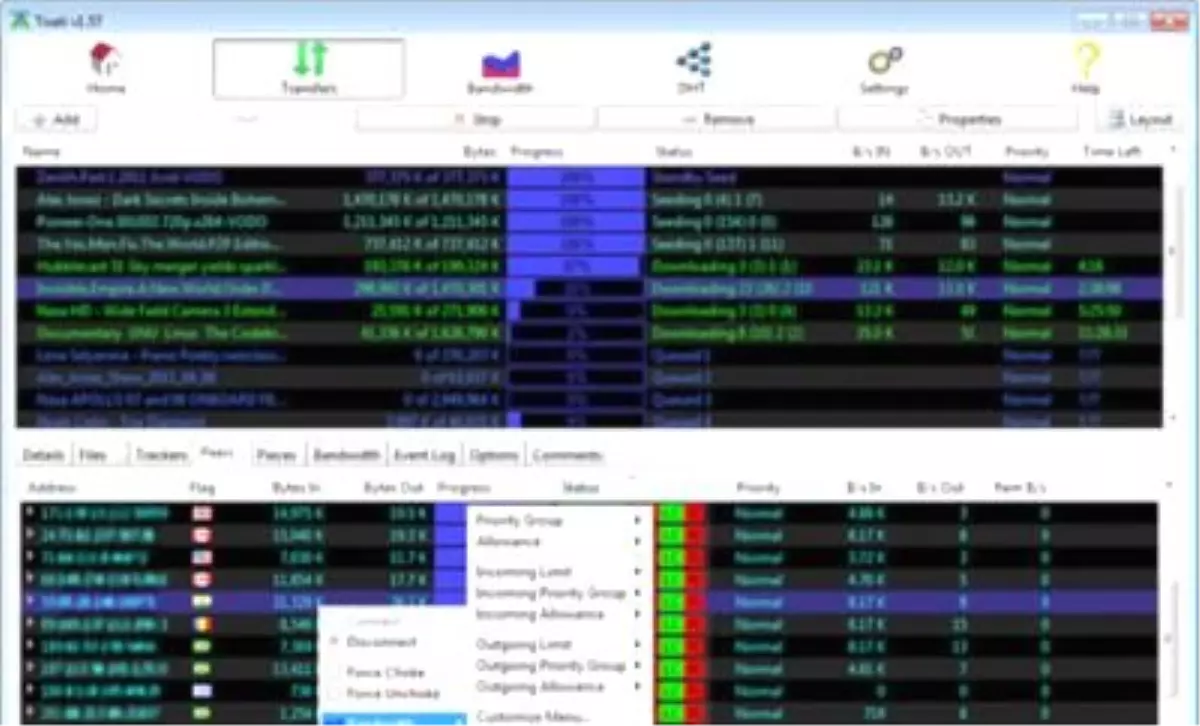The height and width of the screenshot is (726, 1200).
Task: Open the Bandwidth graph icon
Action: pyautogui.click(x=500, y=64)
